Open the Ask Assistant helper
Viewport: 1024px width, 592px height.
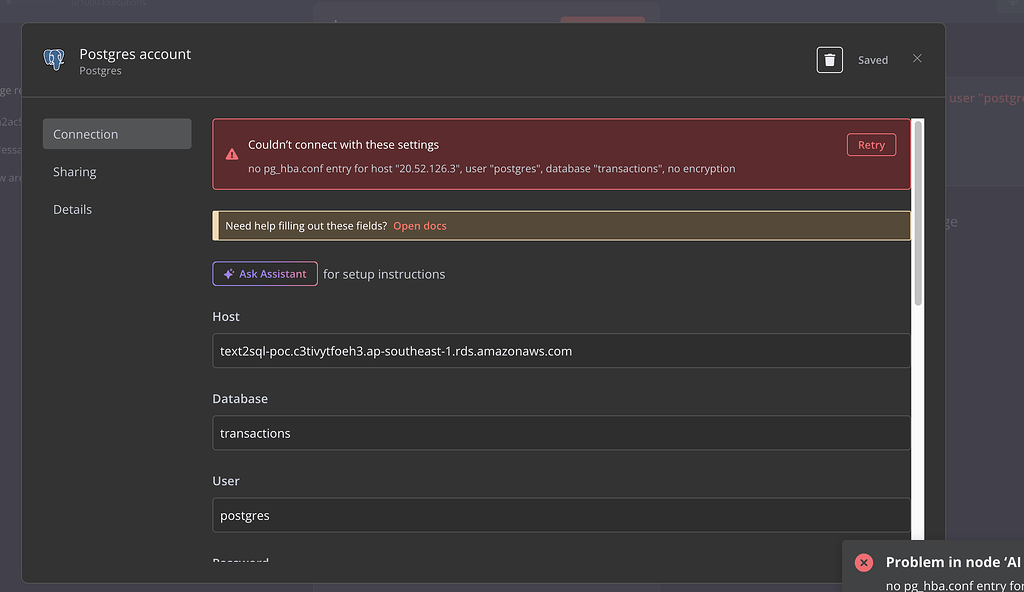coord(265,274)
